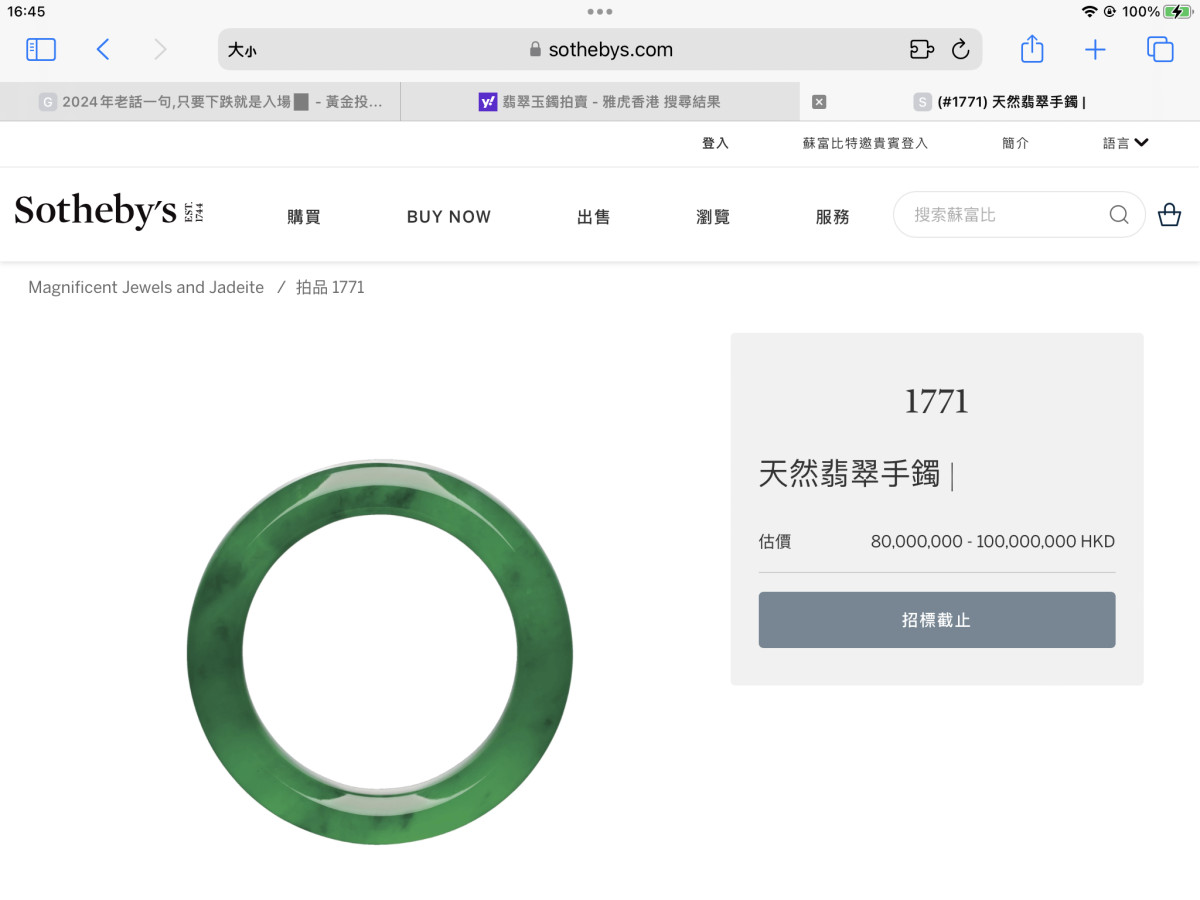Close the current Sotheby's tab

coord(819,102)
